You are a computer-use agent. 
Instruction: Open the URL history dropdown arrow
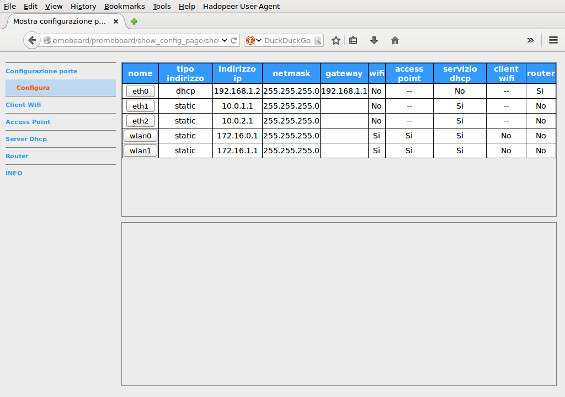tap(224, 40)
